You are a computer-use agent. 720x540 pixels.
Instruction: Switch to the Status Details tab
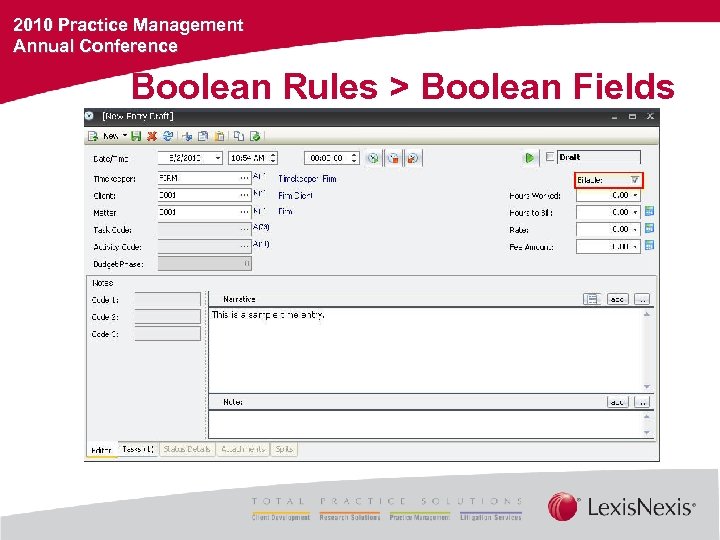[x=187, y=449]
